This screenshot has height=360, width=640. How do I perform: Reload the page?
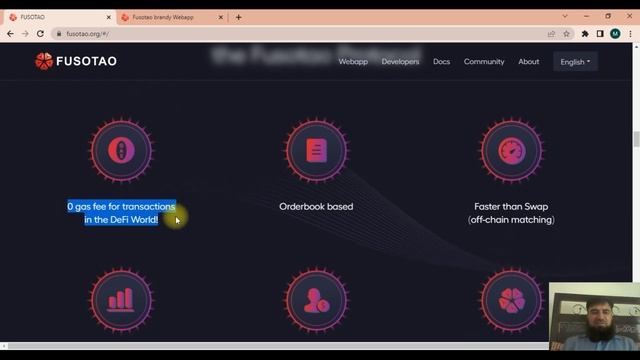click(x=40, y=34)
